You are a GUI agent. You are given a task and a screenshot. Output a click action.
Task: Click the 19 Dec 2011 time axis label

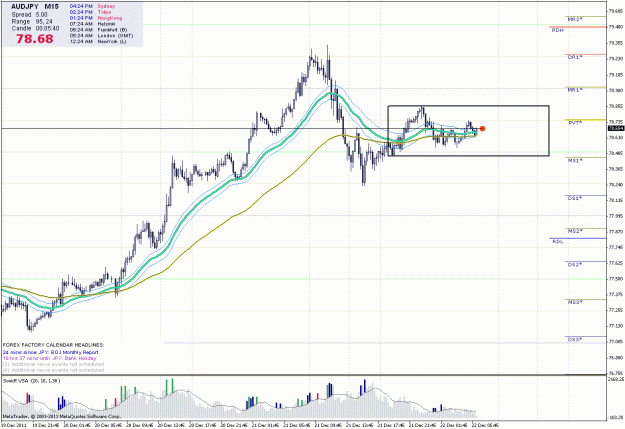coord(14,425)
